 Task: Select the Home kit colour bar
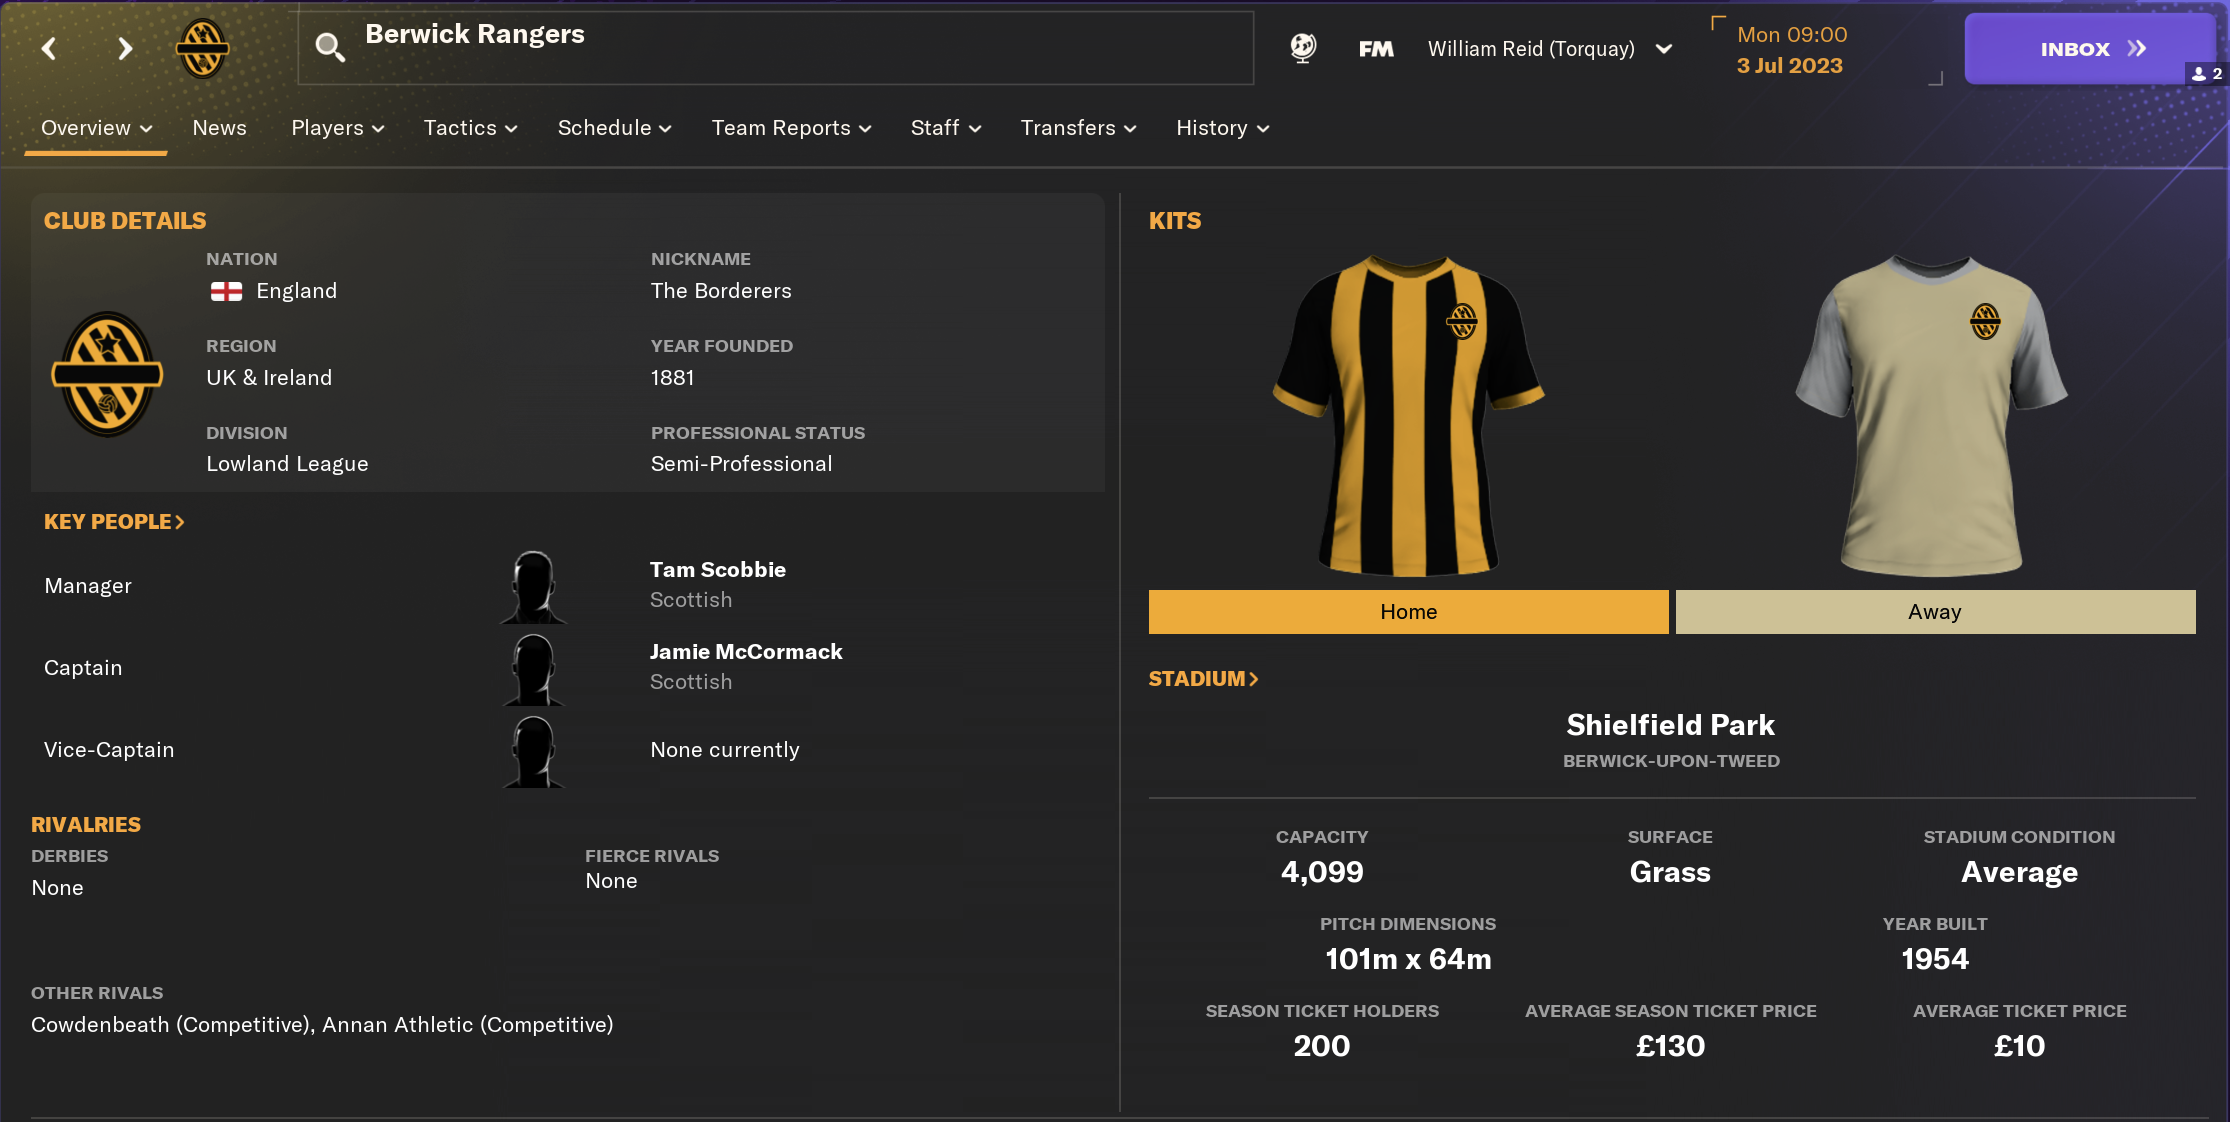(1408, 612)
